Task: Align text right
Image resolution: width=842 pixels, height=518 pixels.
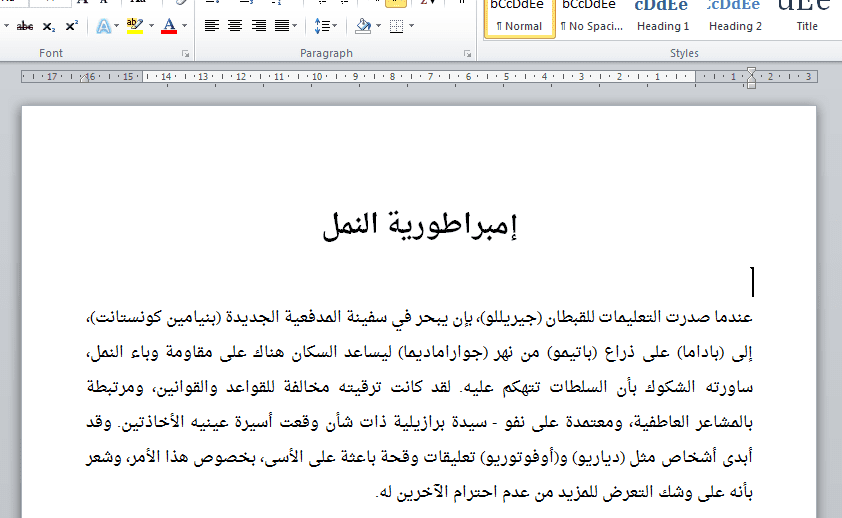Action: pos(259,26)
